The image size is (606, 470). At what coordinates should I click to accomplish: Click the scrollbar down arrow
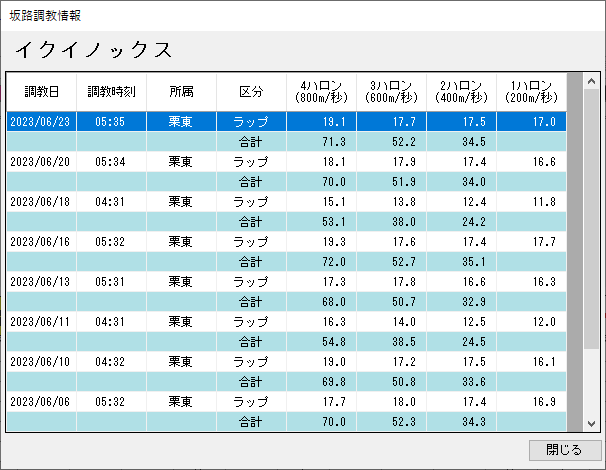(x=591, y=424)
